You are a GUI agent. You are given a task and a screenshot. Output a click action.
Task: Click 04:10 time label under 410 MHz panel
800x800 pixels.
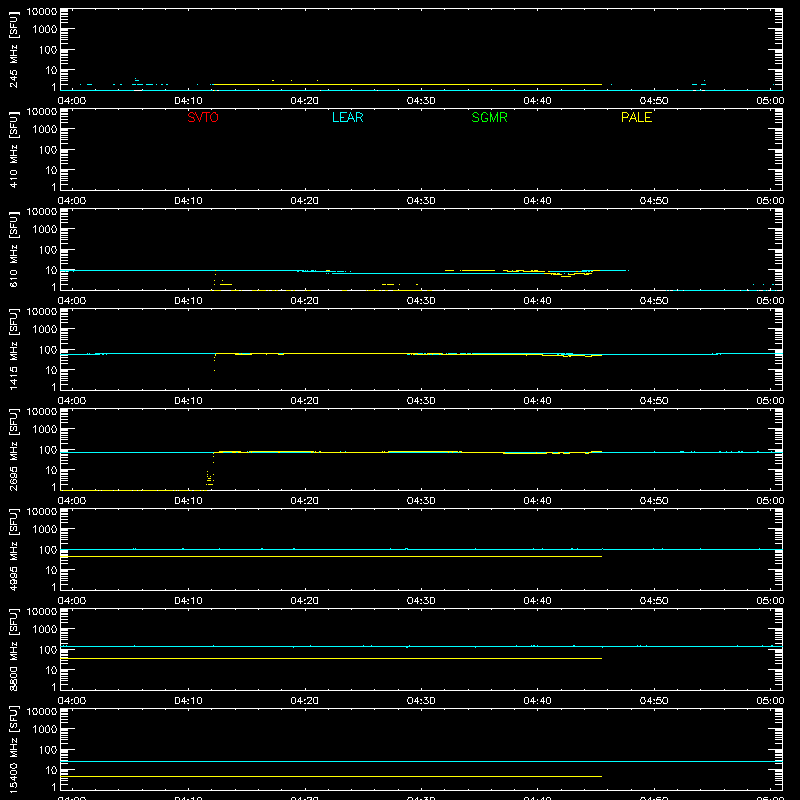click(188, 201)
